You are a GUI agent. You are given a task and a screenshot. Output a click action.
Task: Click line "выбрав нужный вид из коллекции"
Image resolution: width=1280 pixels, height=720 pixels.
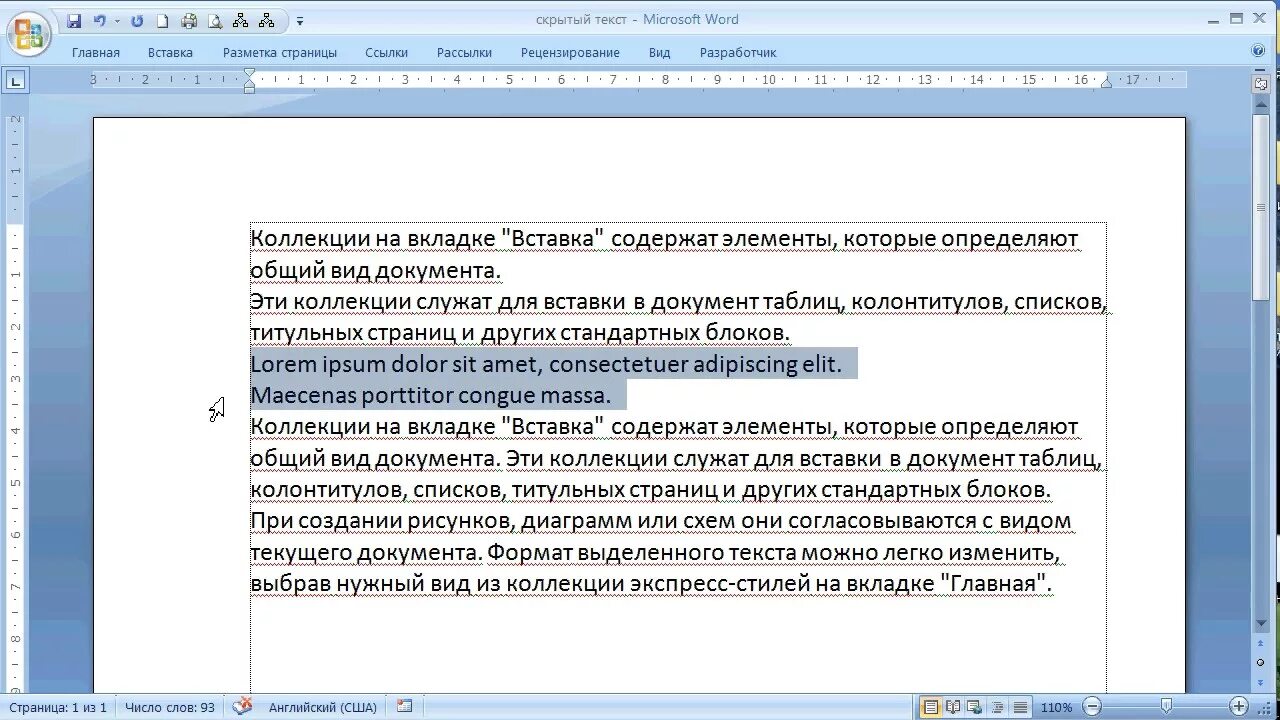click(652, 583)
